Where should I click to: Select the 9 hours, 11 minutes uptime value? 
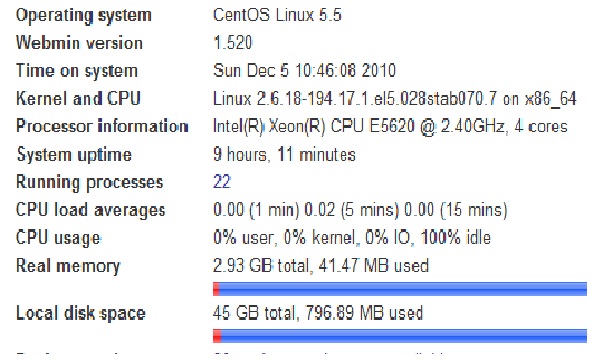tap(284, 154)
